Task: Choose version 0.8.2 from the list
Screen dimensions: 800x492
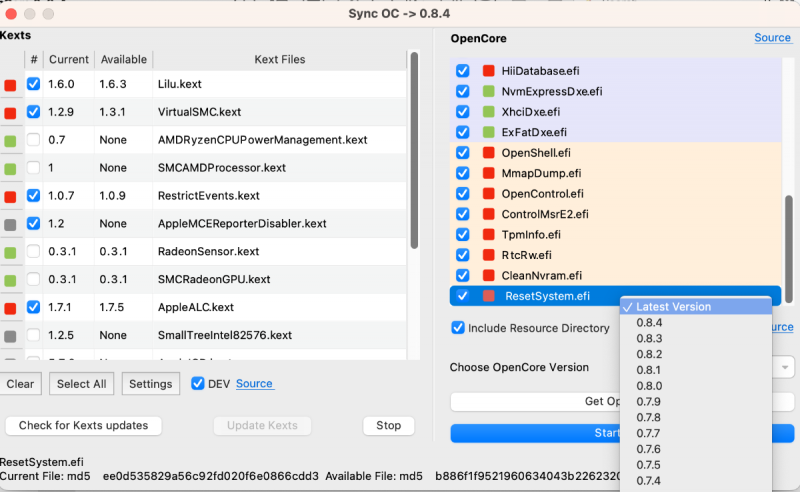Action: [649, 354]
